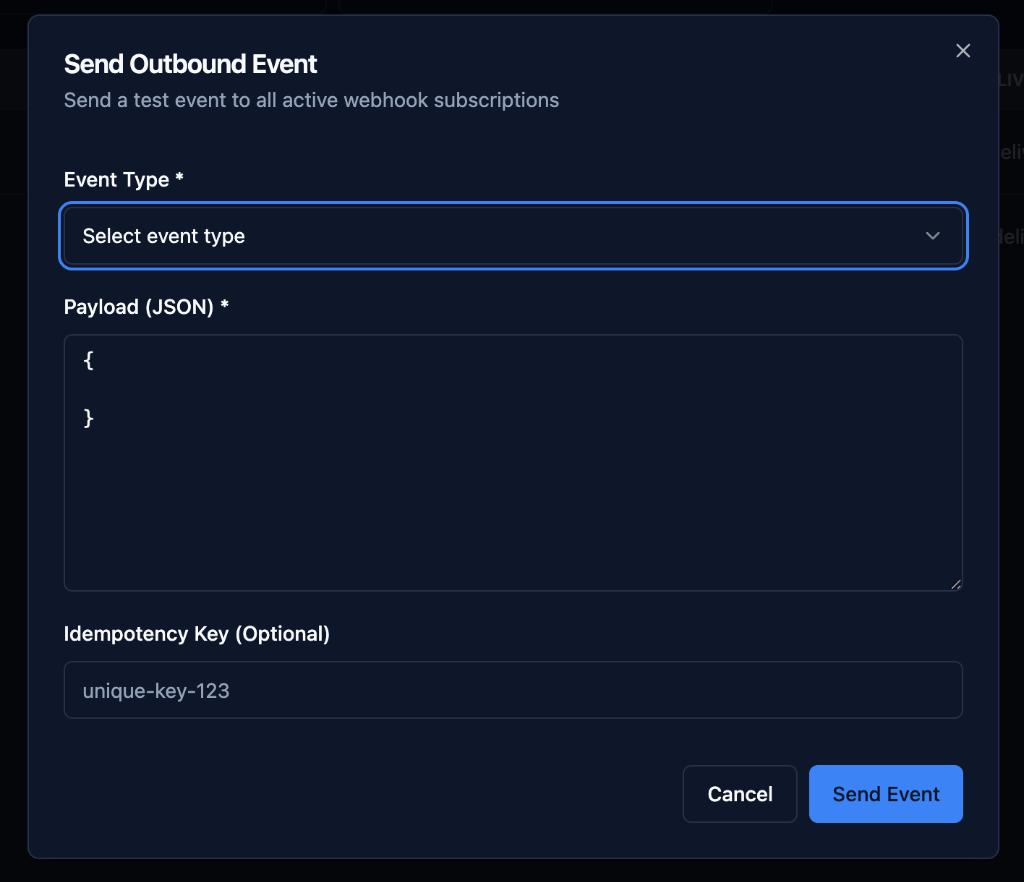This screenshot has width=1024, height=882.
Task: Click the blue Send Event action
Action: [885, 793]
